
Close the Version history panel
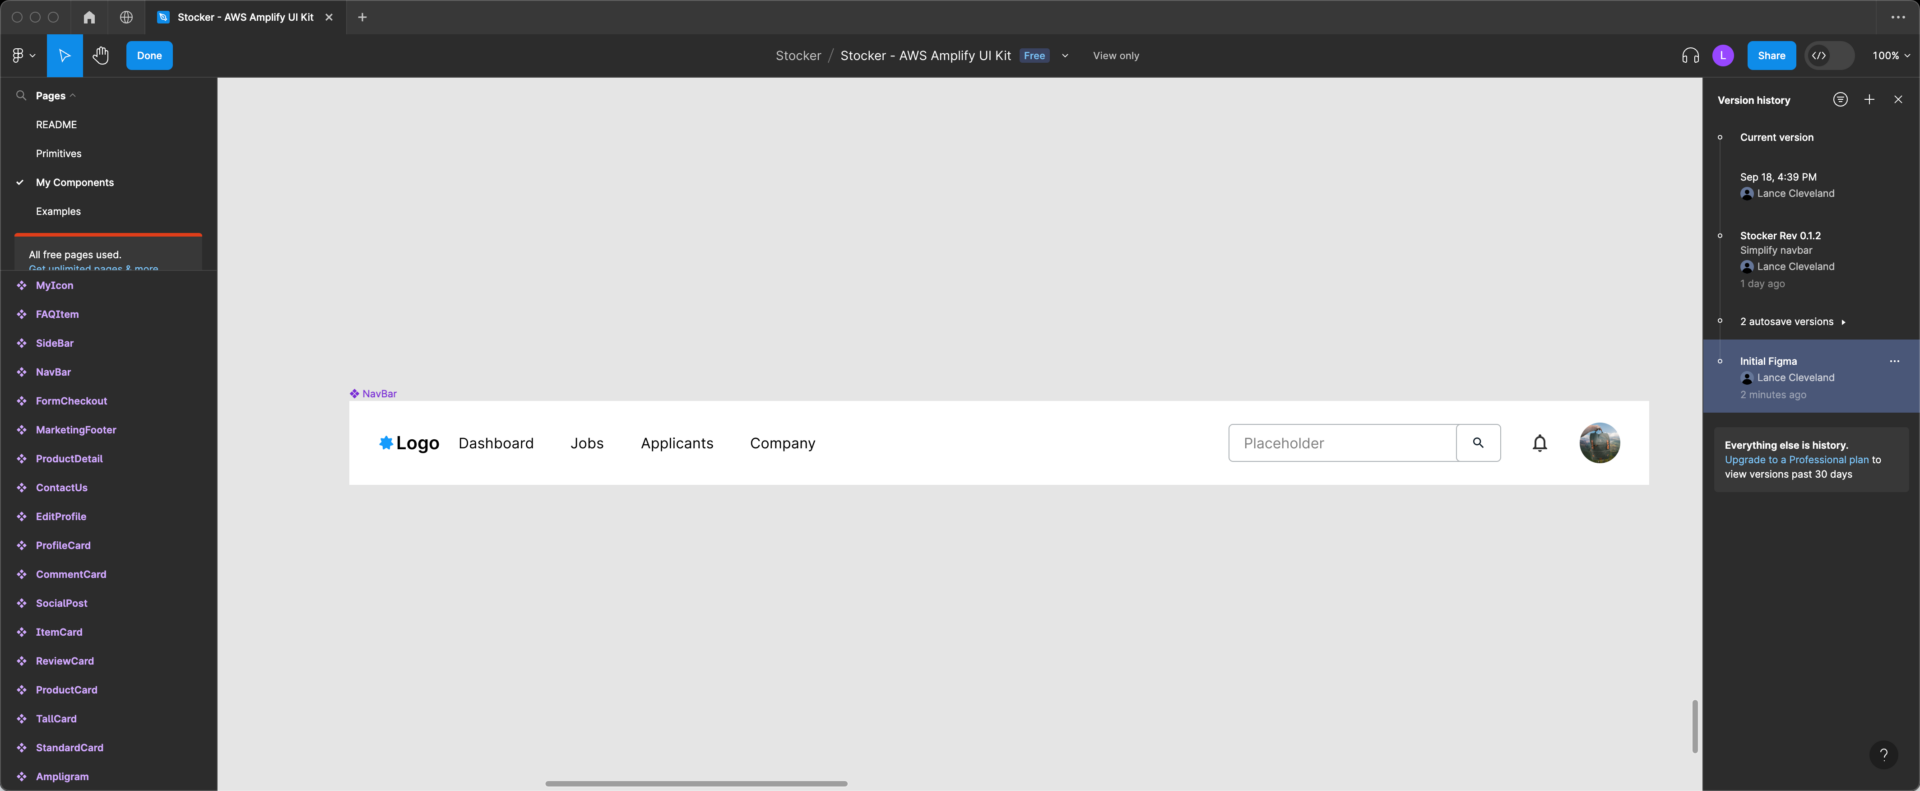(x=1898, y=99)
